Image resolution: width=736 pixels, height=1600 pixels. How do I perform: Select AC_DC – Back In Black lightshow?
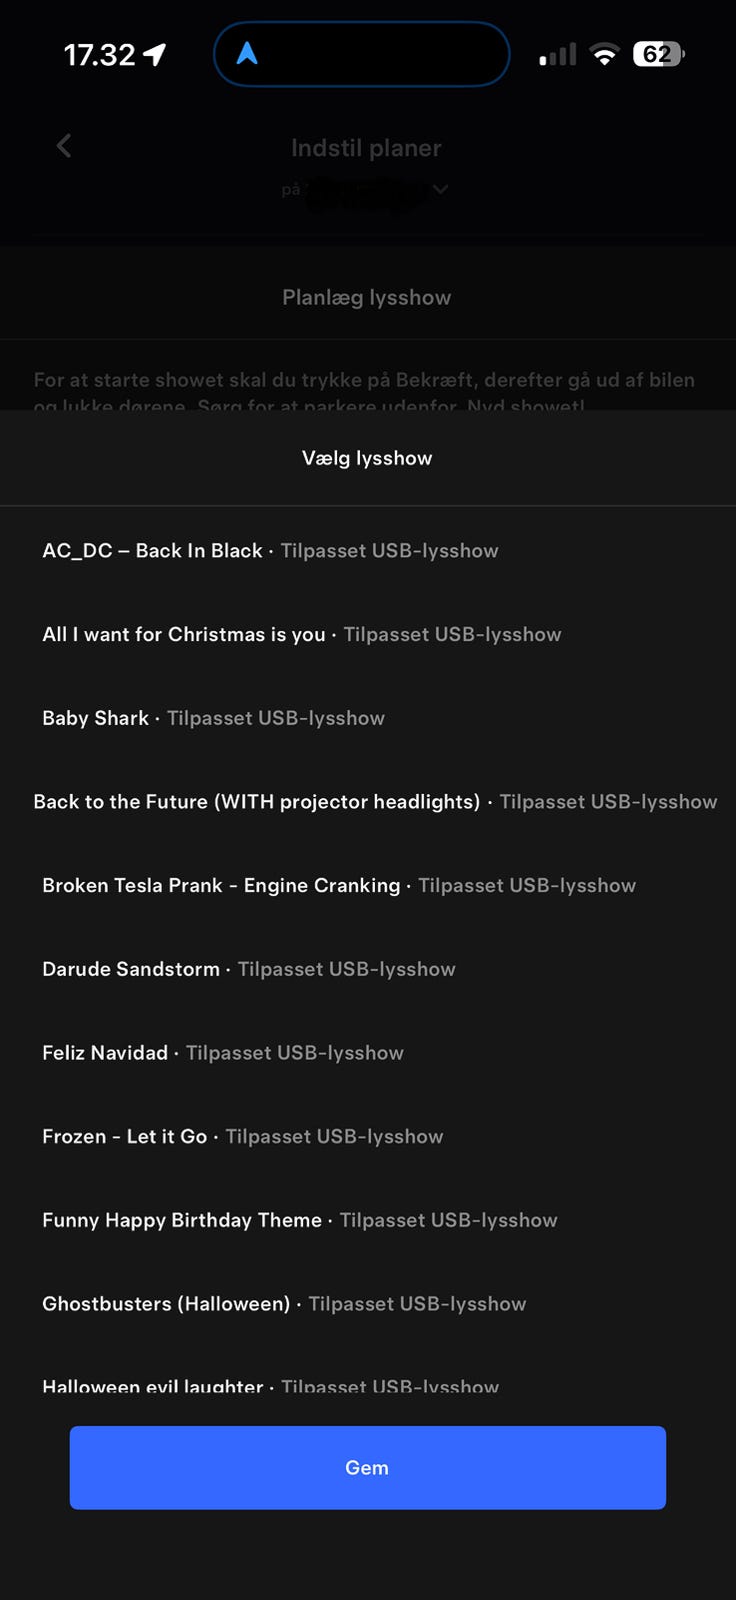click(x=270, y=551)
